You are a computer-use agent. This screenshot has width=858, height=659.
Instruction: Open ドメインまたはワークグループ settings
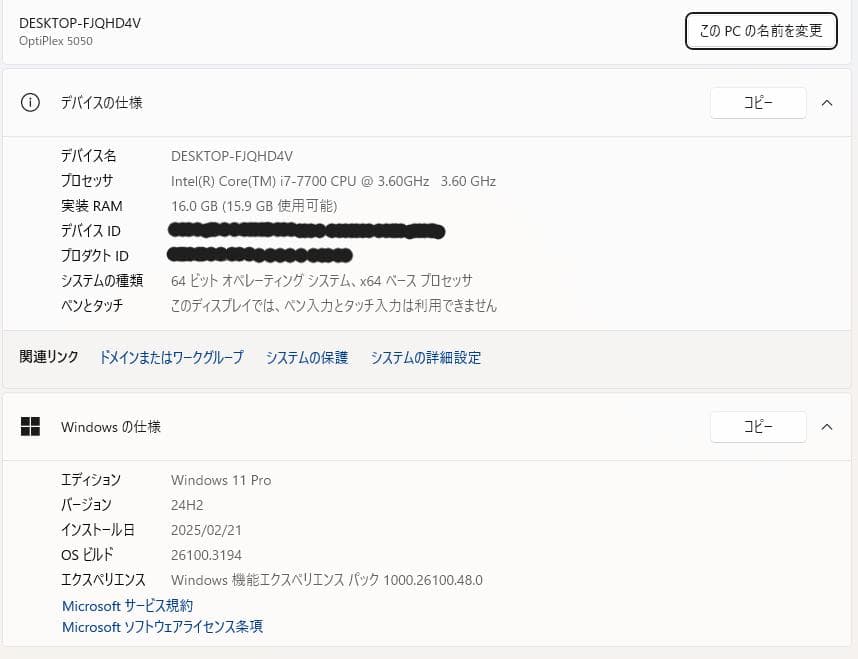[170, 357]
